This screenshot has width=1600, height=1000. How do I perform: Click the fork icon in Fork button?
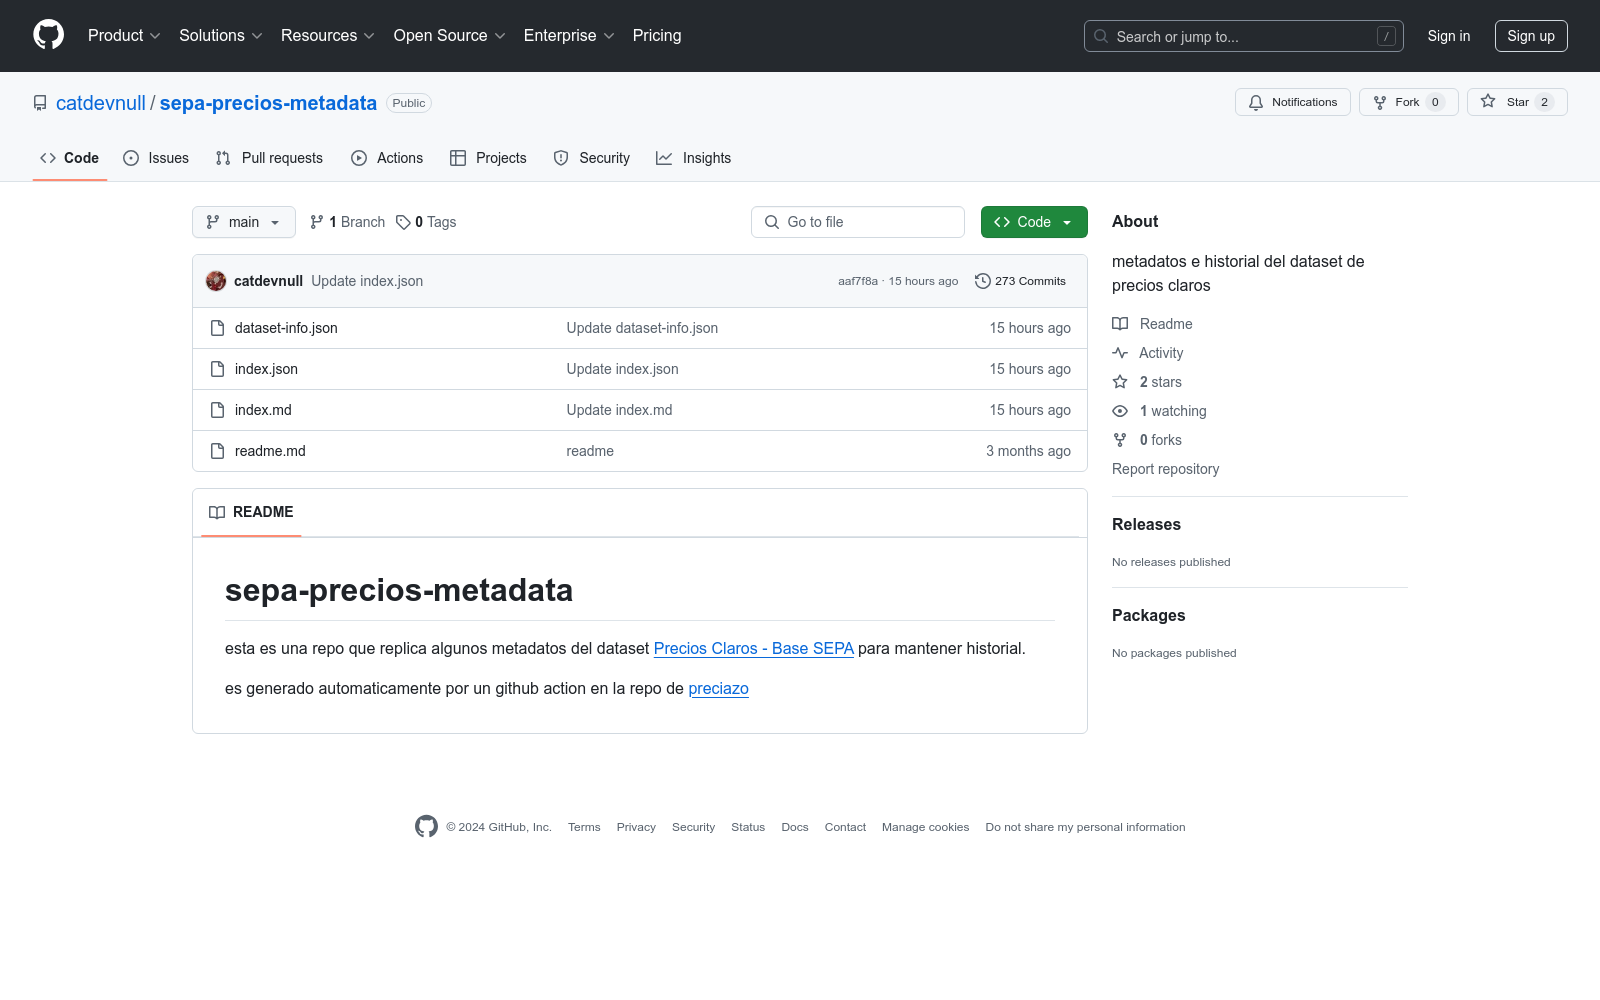(1380, 102)
